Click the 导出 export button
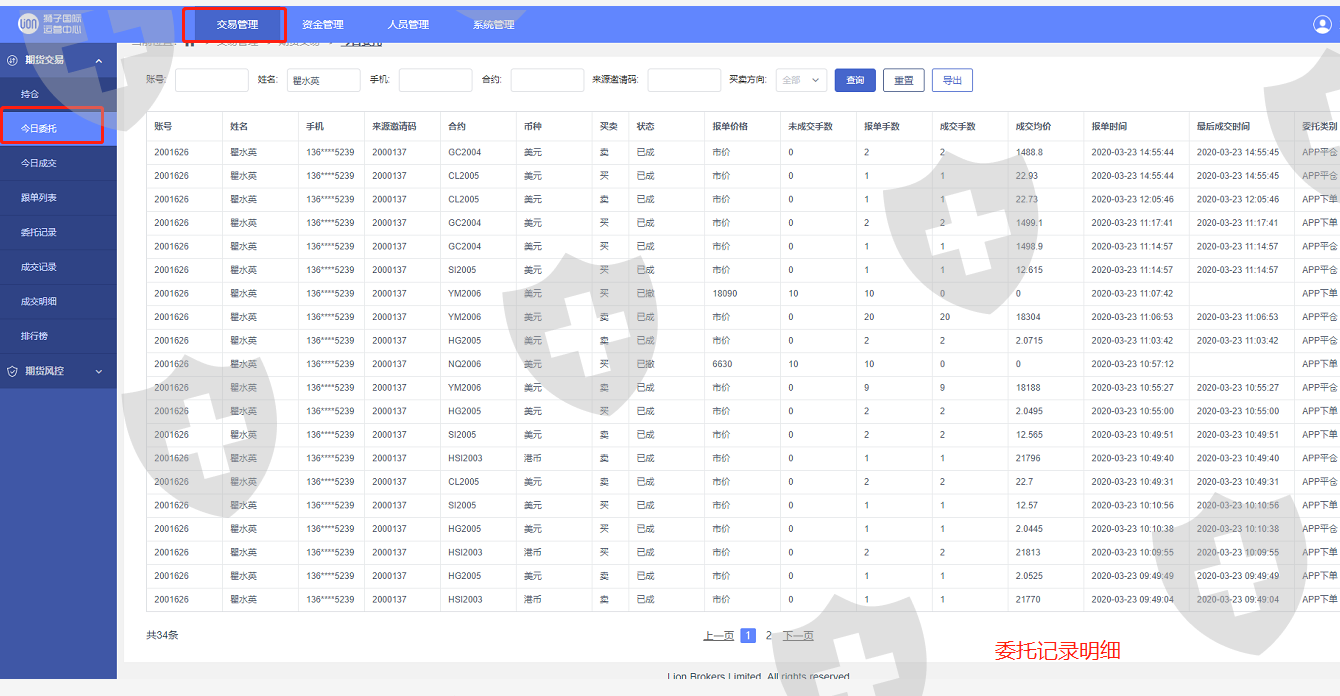The height and width of the screenshot is (696, 1340). click(952, 80)
